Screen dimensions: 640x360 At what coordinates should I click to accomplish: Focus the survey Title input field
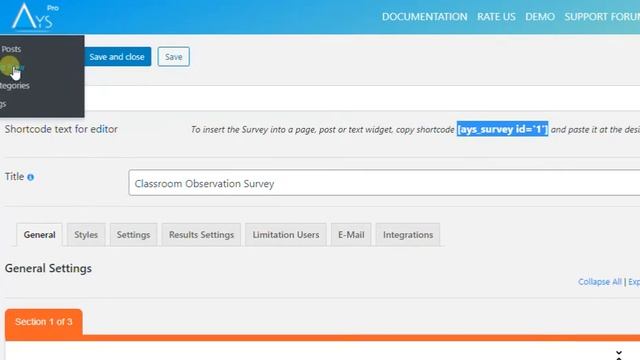(384, 183)
